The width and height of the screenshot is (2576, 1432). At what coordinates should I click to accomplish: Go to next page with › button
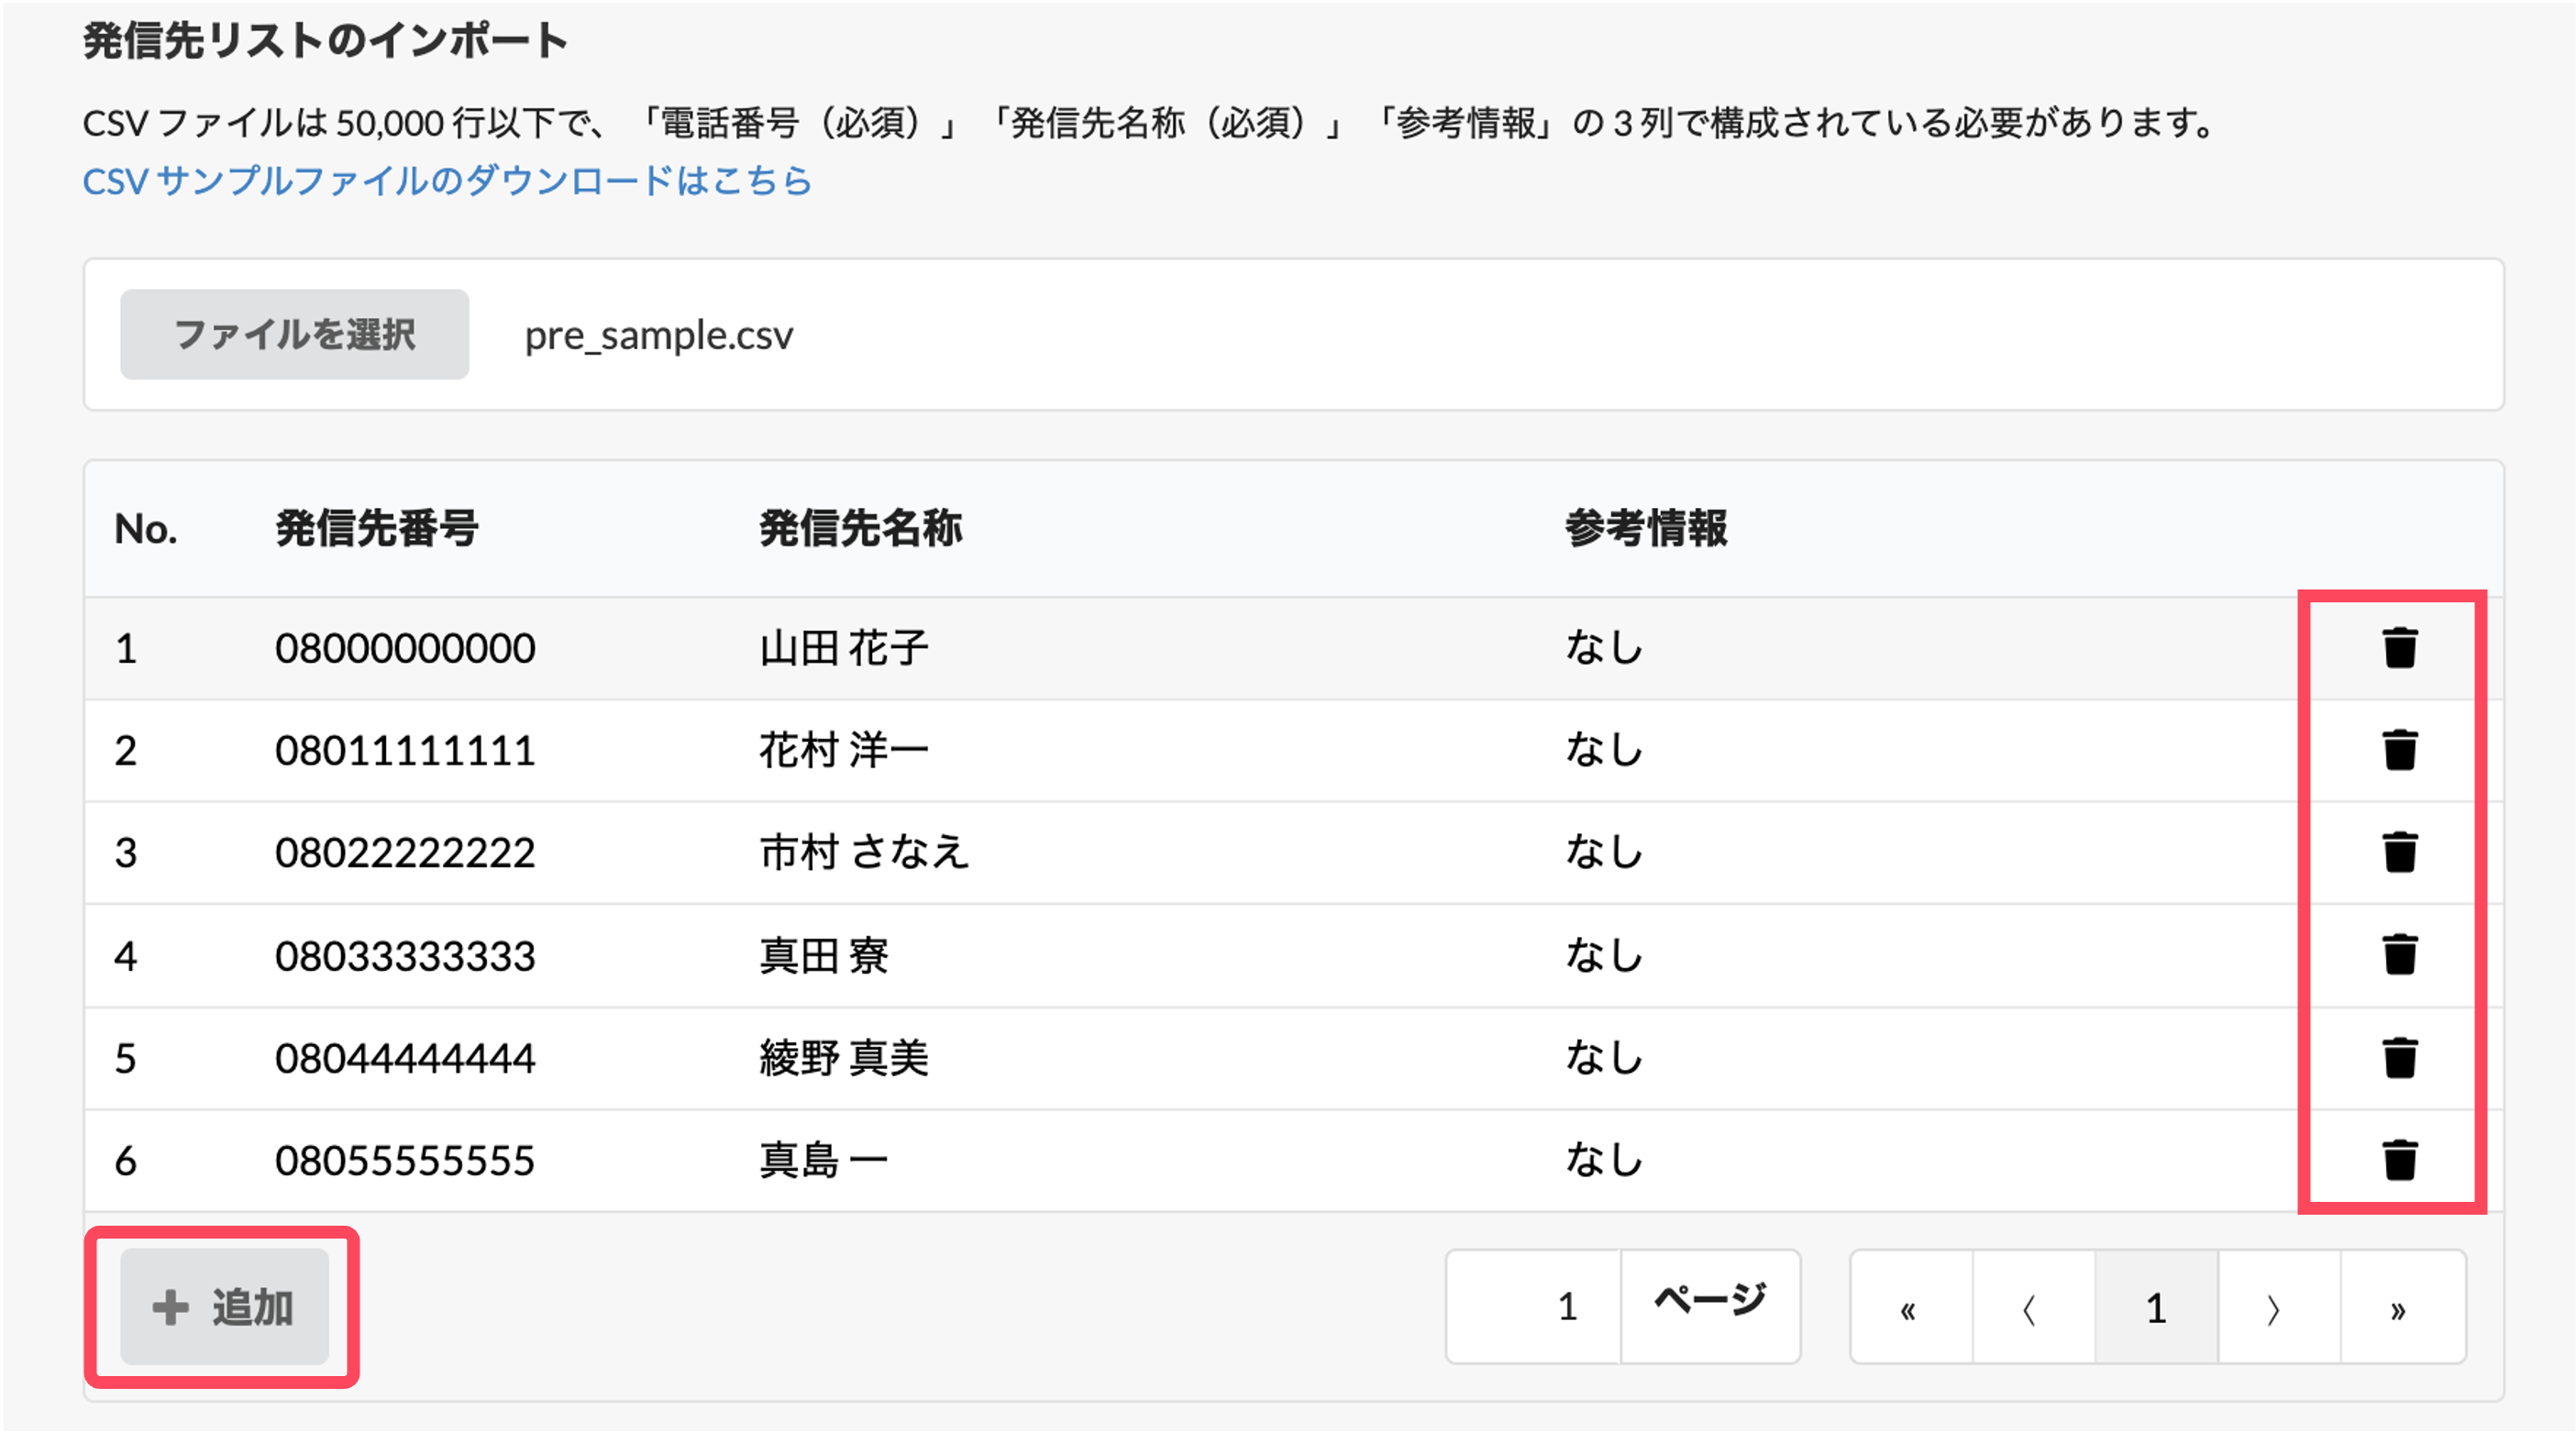coord(2279,1307)
